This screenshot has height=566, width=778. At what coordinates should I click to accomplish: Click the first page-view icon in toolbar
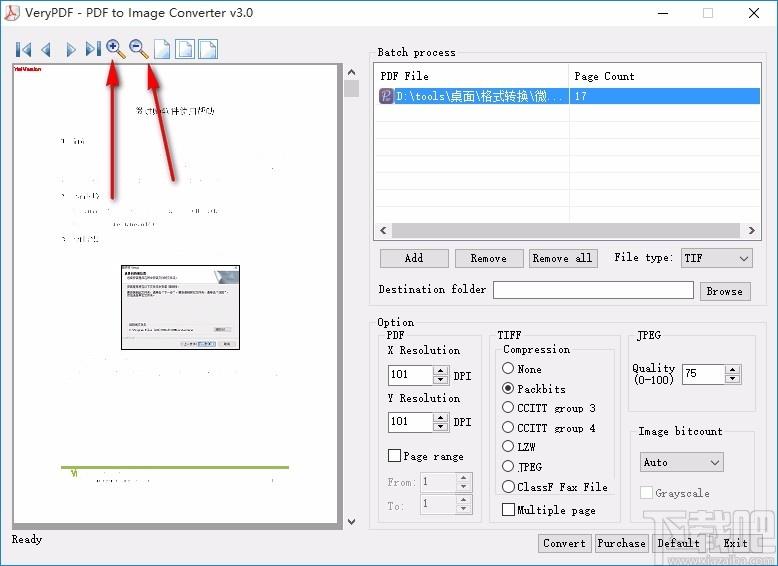(x=162, y=49)
